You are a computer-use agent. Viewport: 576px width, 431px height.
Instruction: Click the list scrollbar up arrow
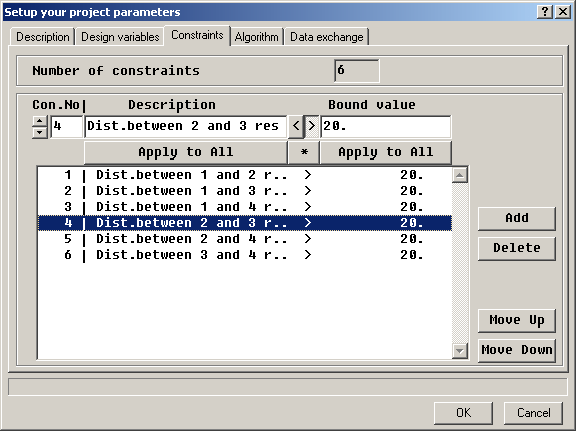tap(460, 175)
